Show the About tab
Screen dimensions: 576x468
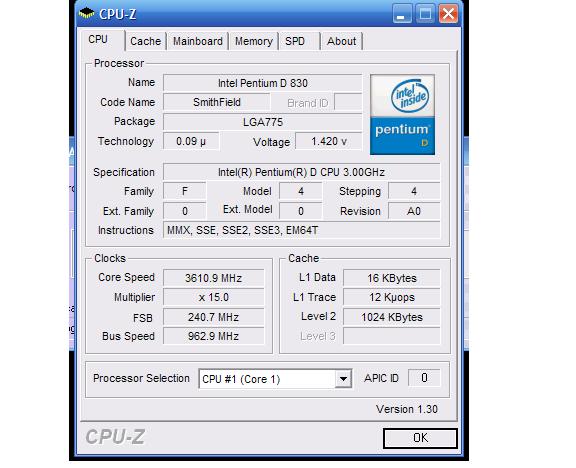(x=342, y=41)
